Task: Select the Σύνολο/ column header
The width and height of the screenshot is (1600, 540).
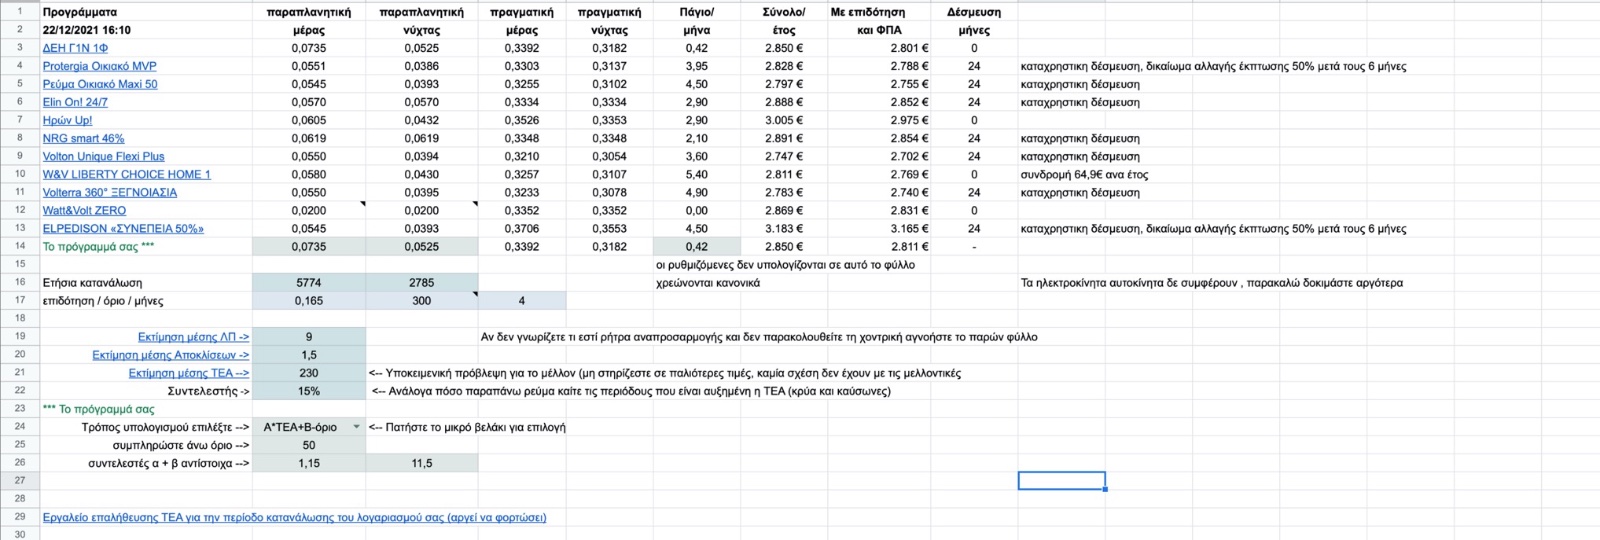Action: click(x=784, y=12)
